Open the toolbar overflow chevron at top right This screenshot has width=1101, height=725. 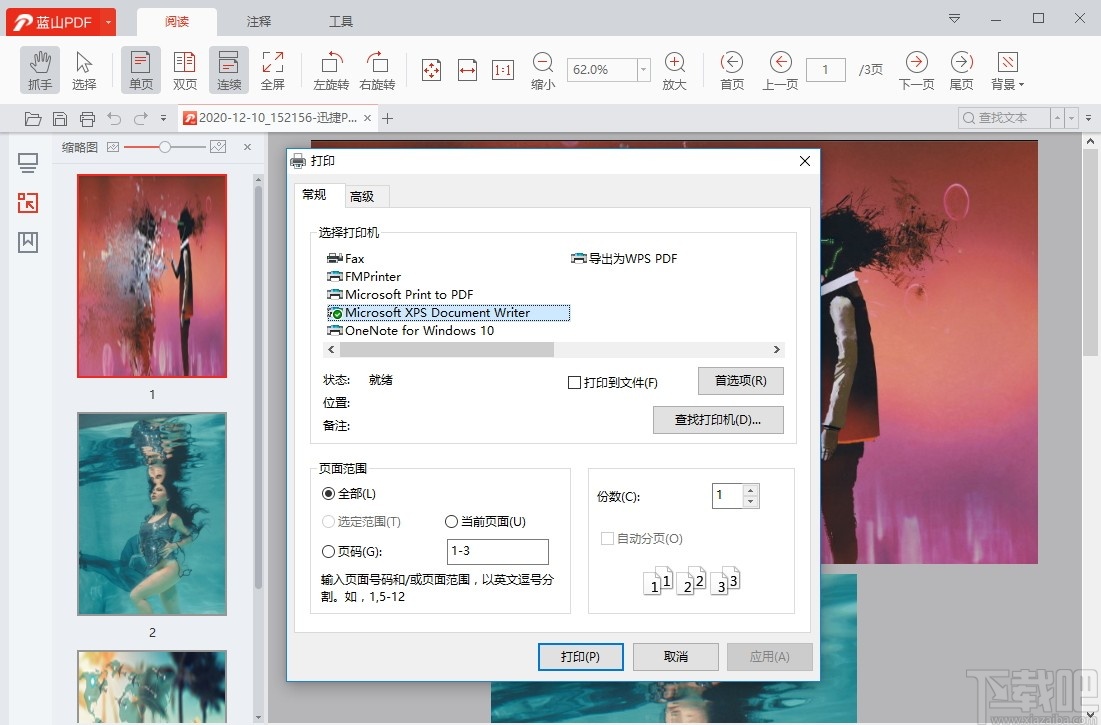click(x=954, y=18)
